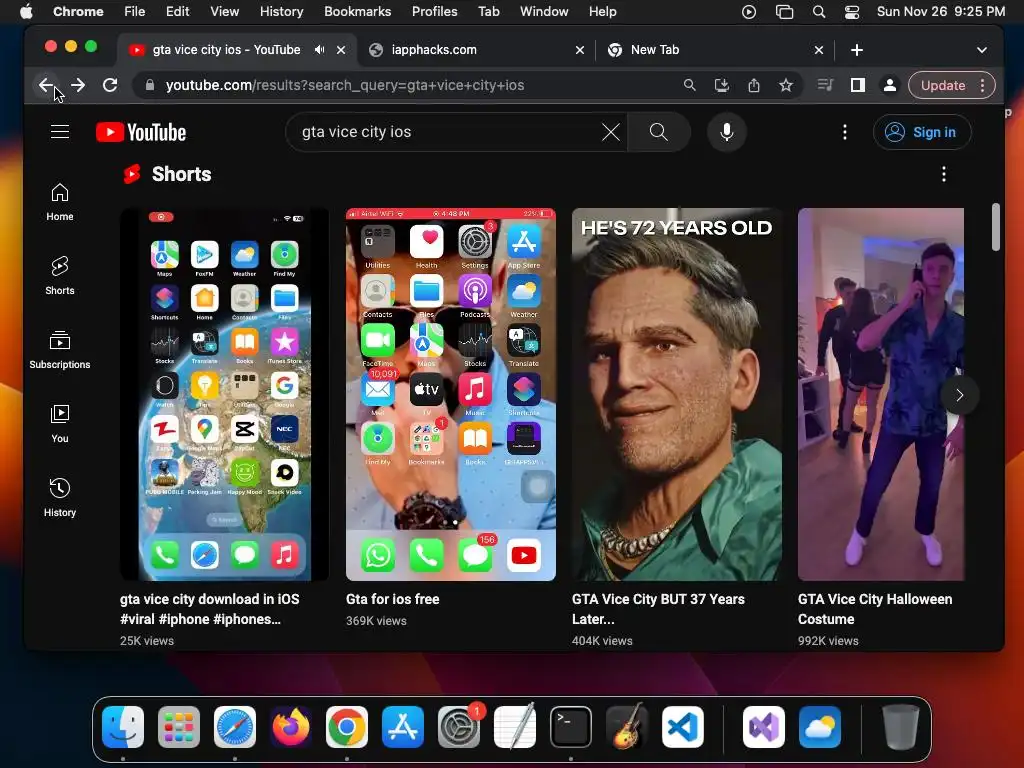This screenshot has width=1024, height=768.
Task: Open Terminal from the Dock
Action: (x=571, y=727)
